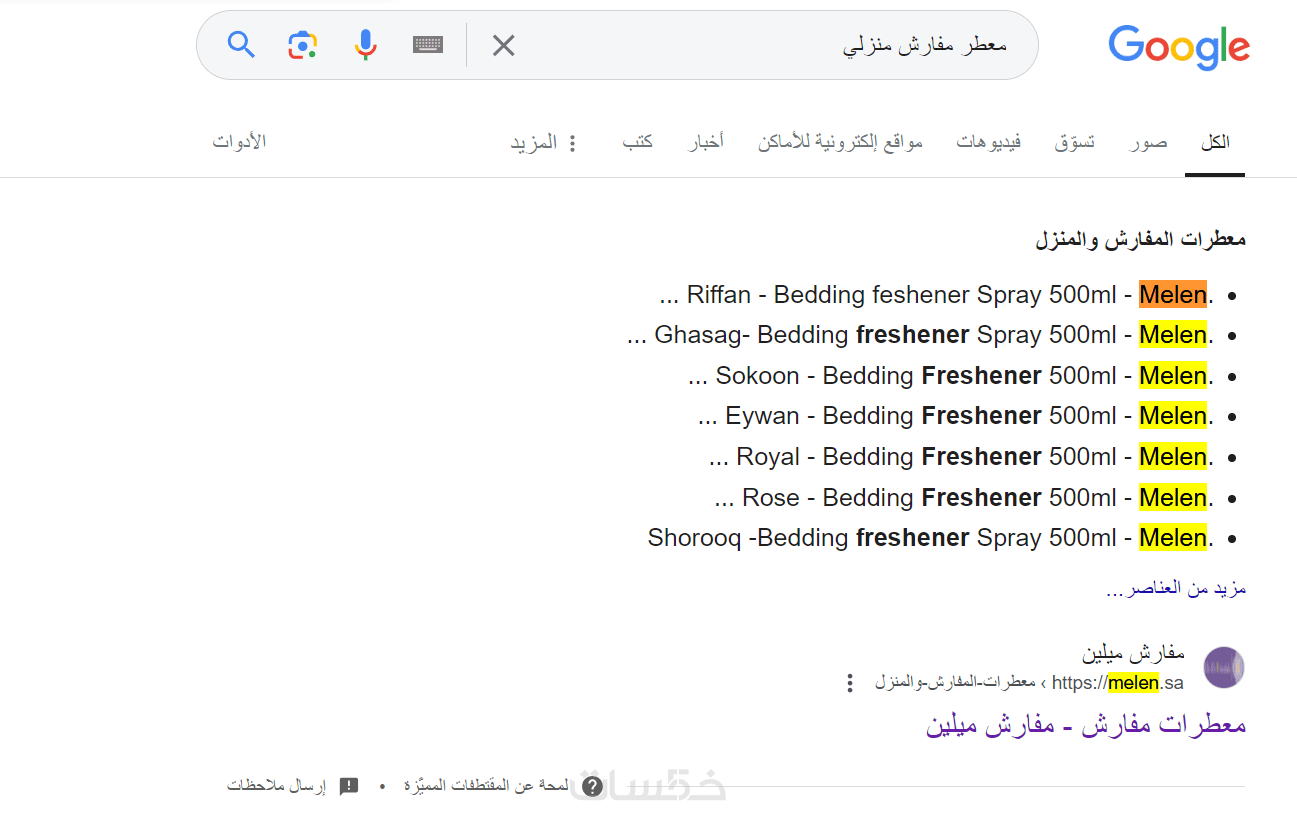
Task: Clear the search query with X
Action: tap(503, 45)
